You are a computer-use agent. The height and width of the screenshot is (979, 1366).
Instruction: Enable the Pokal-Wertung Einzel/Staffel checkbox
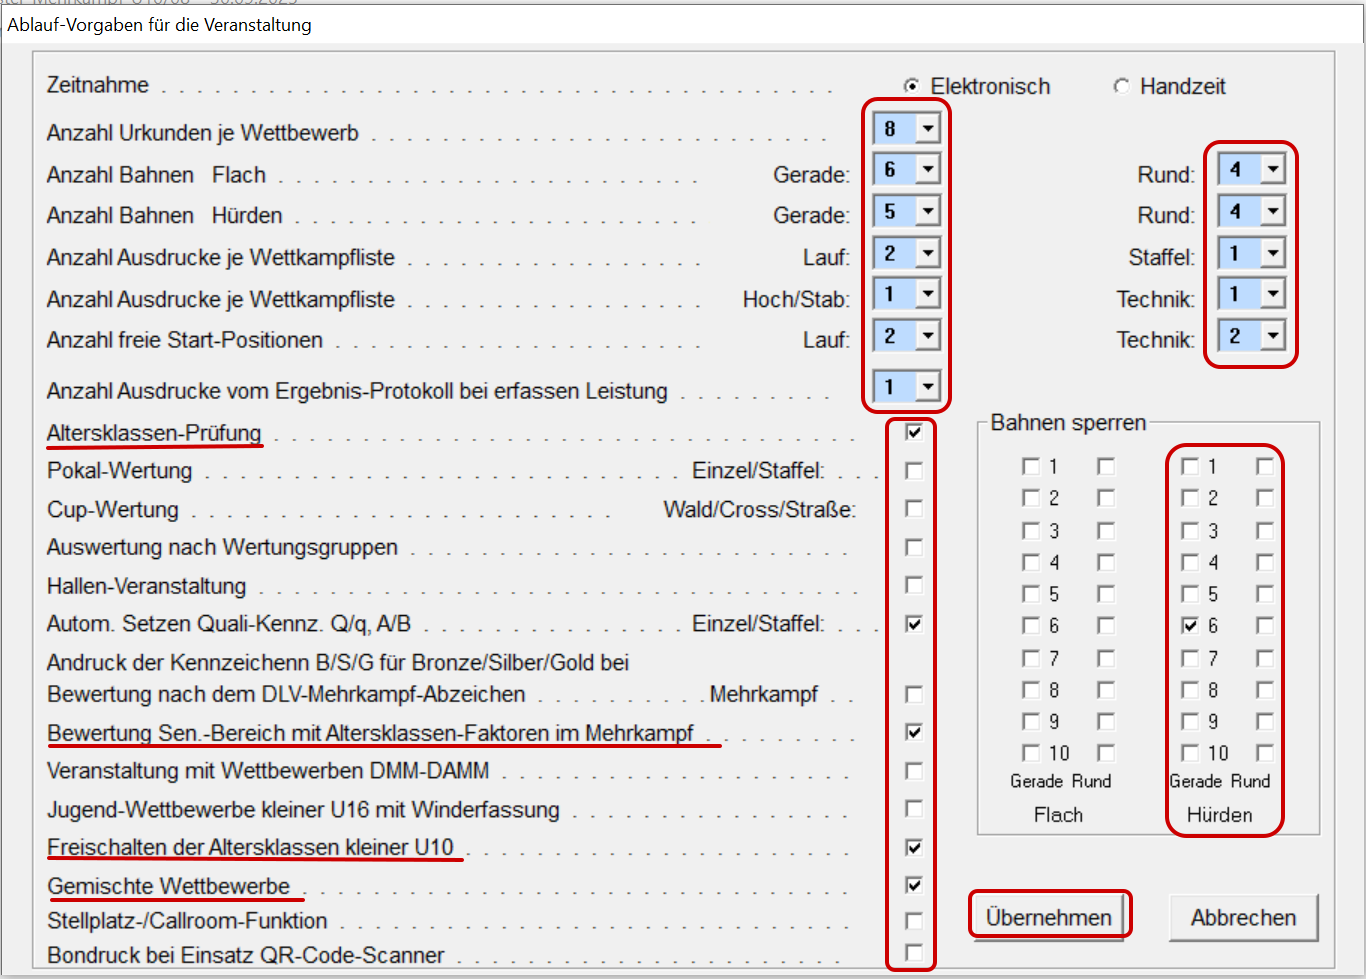[x=914, y=470]
